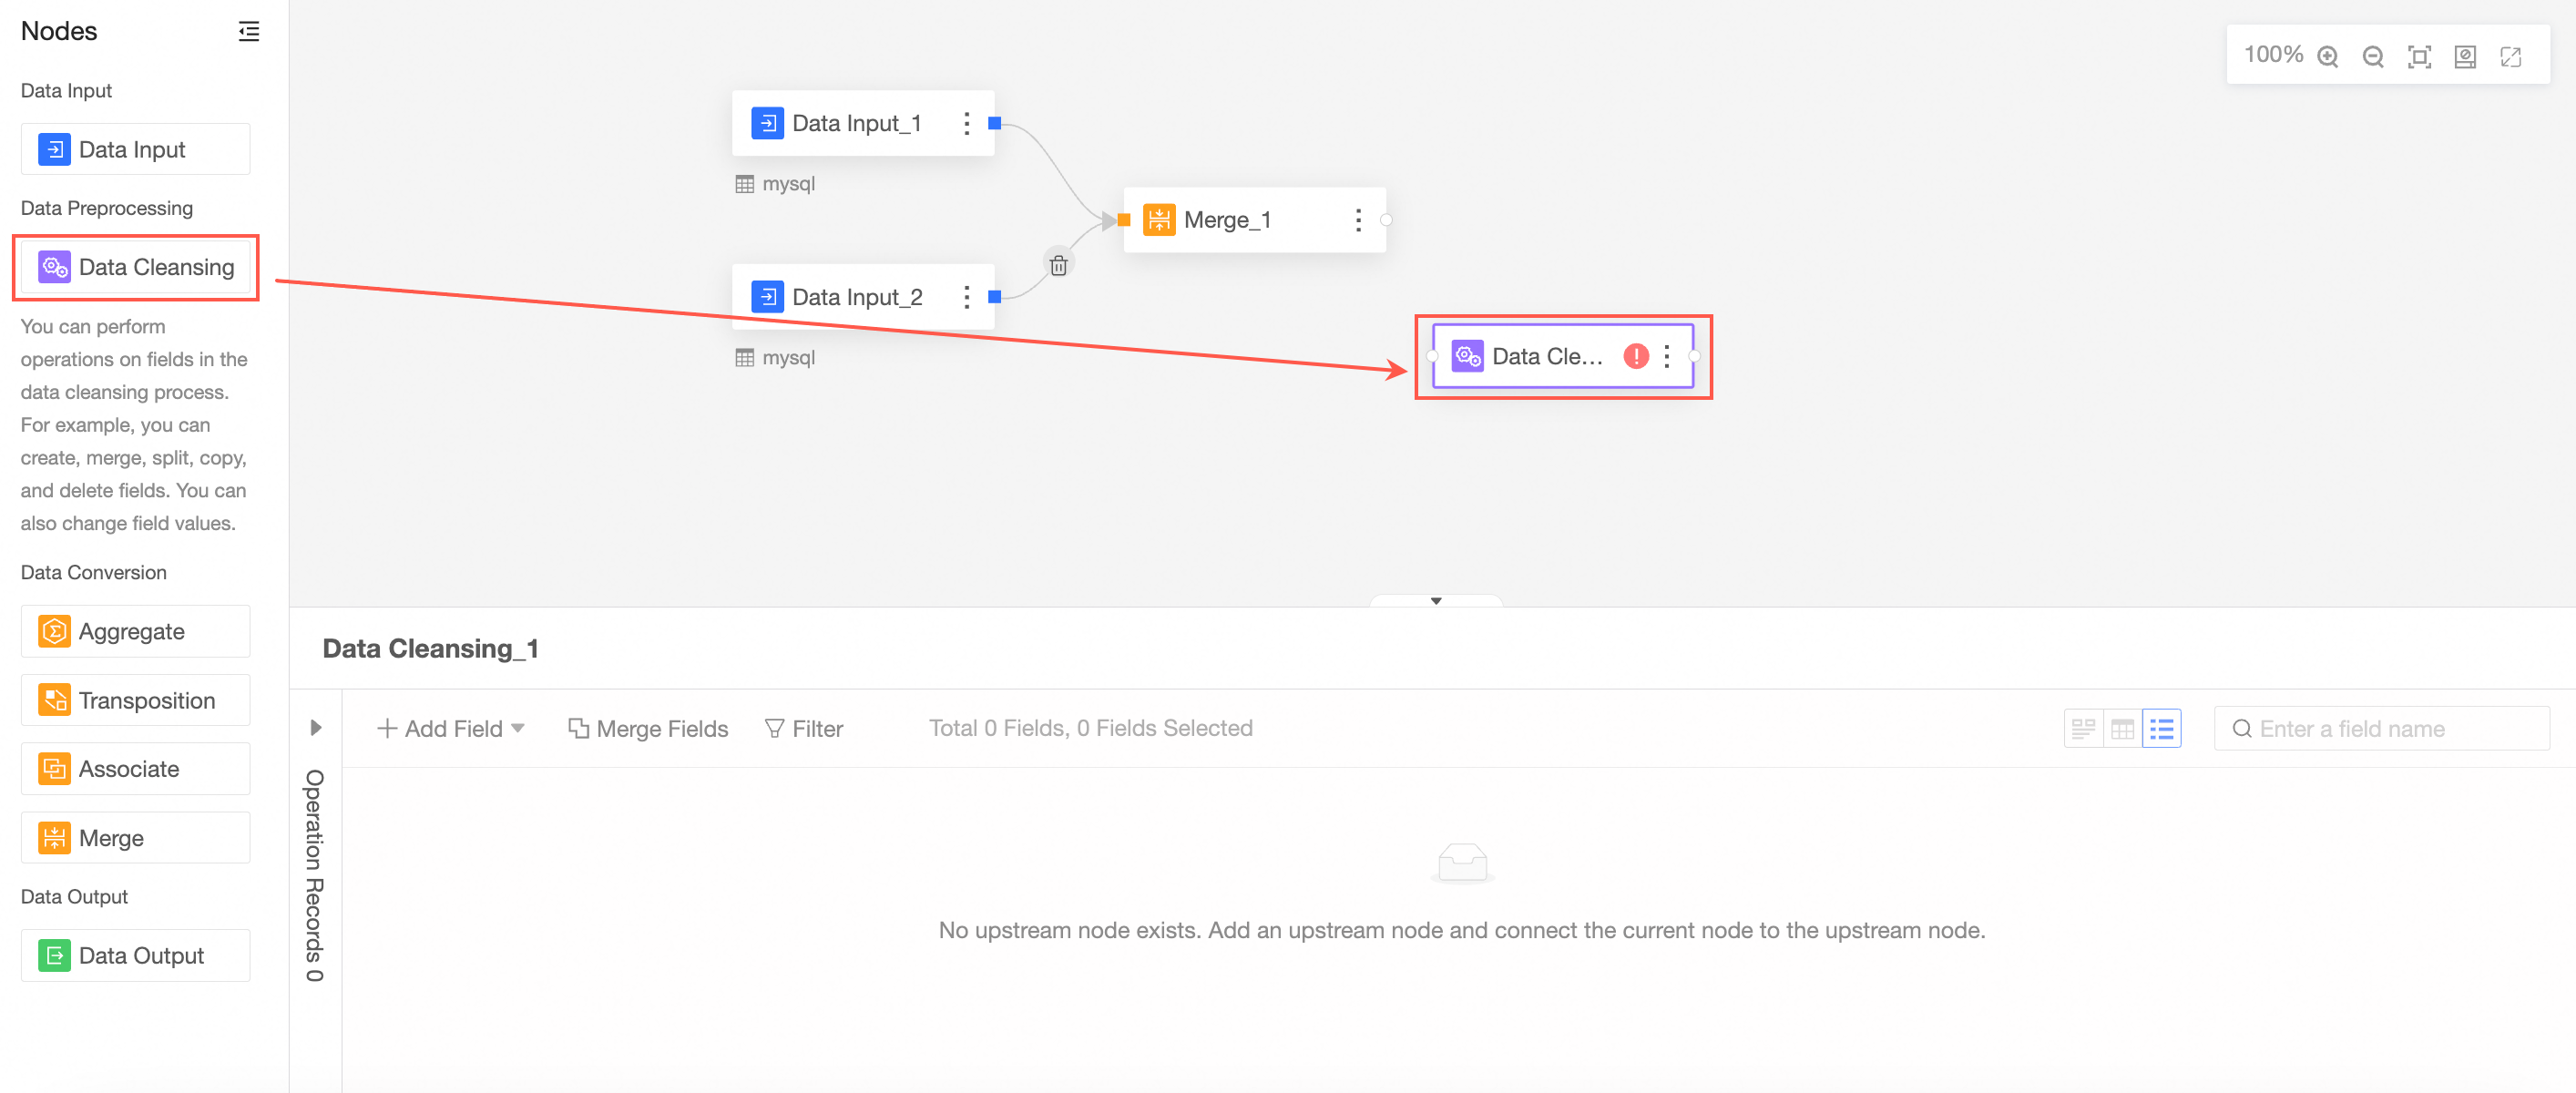Click the trash icon on the connection line
This screenshot has width=2576, height=1093.
1059,265
